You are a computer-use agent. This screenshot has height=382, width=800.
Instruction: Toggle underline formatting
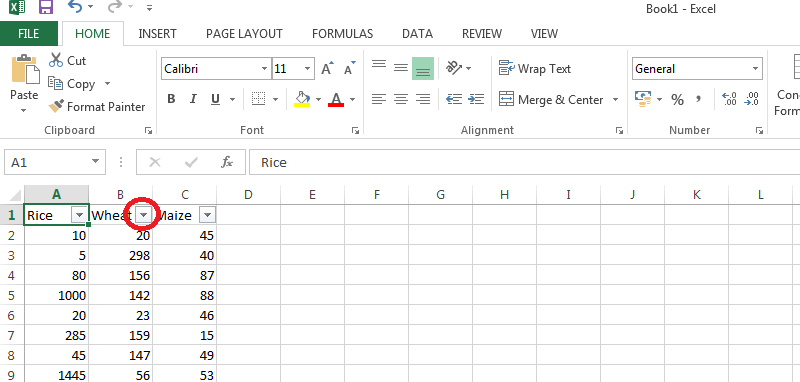click(215, 99)
